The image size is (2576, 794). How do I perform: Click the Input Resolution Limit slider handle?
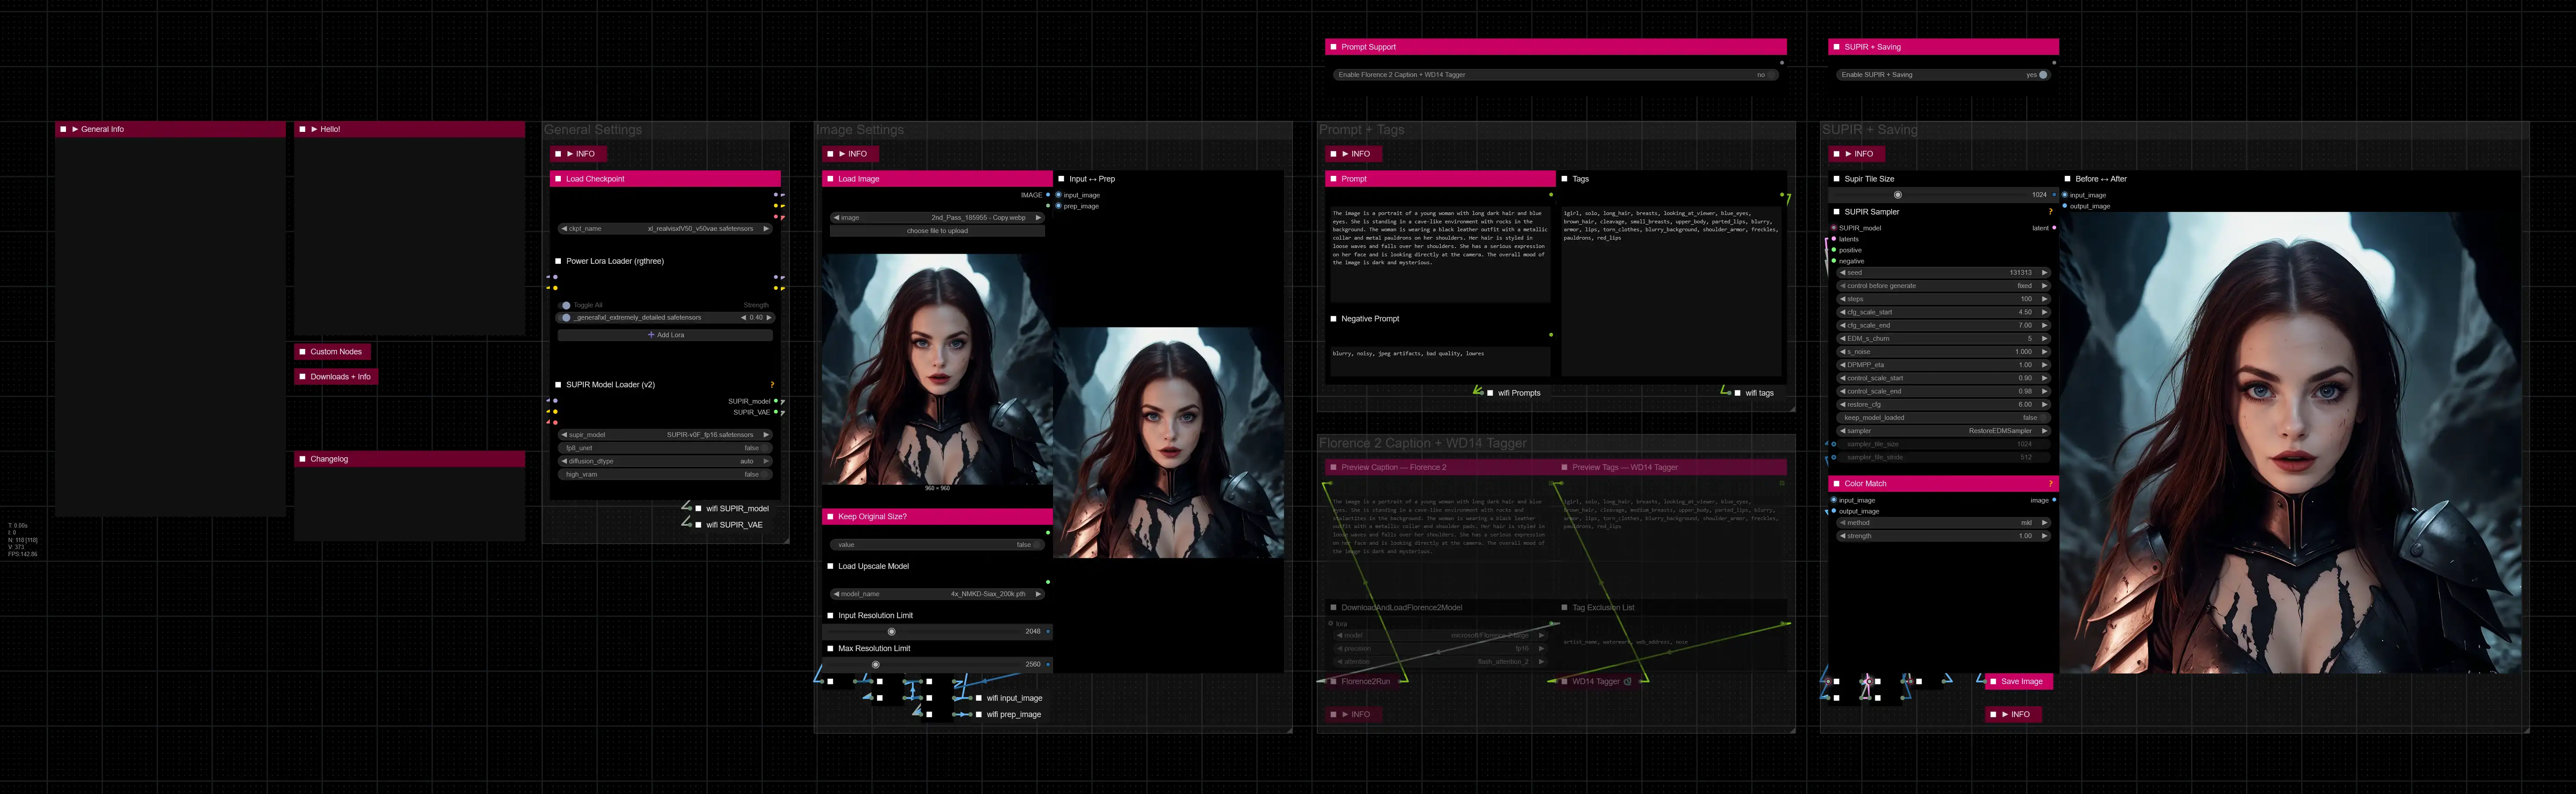coord(891,632)
